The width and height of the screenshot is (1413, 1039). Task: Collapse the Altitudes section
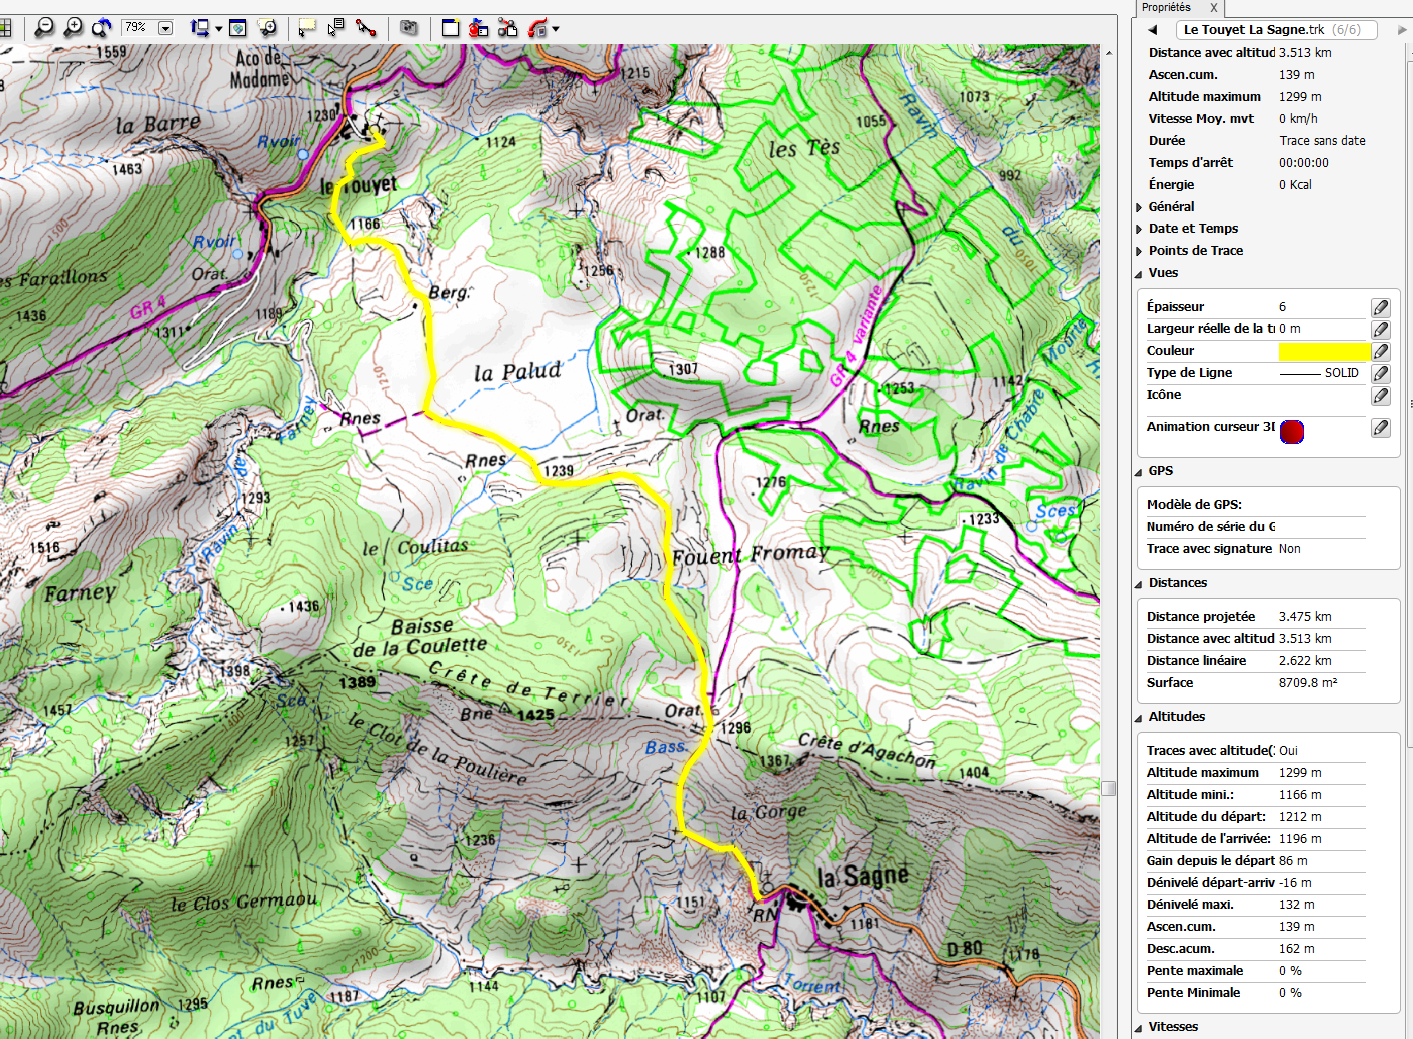(x=1176, y=717)
